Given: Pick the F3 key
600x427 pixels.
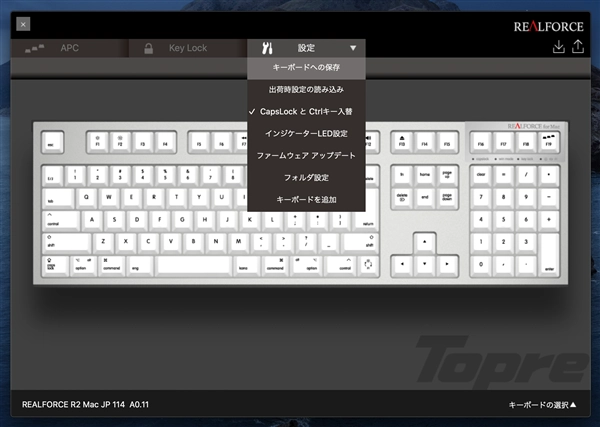Looking at the screenshot, I should point(143,142).
